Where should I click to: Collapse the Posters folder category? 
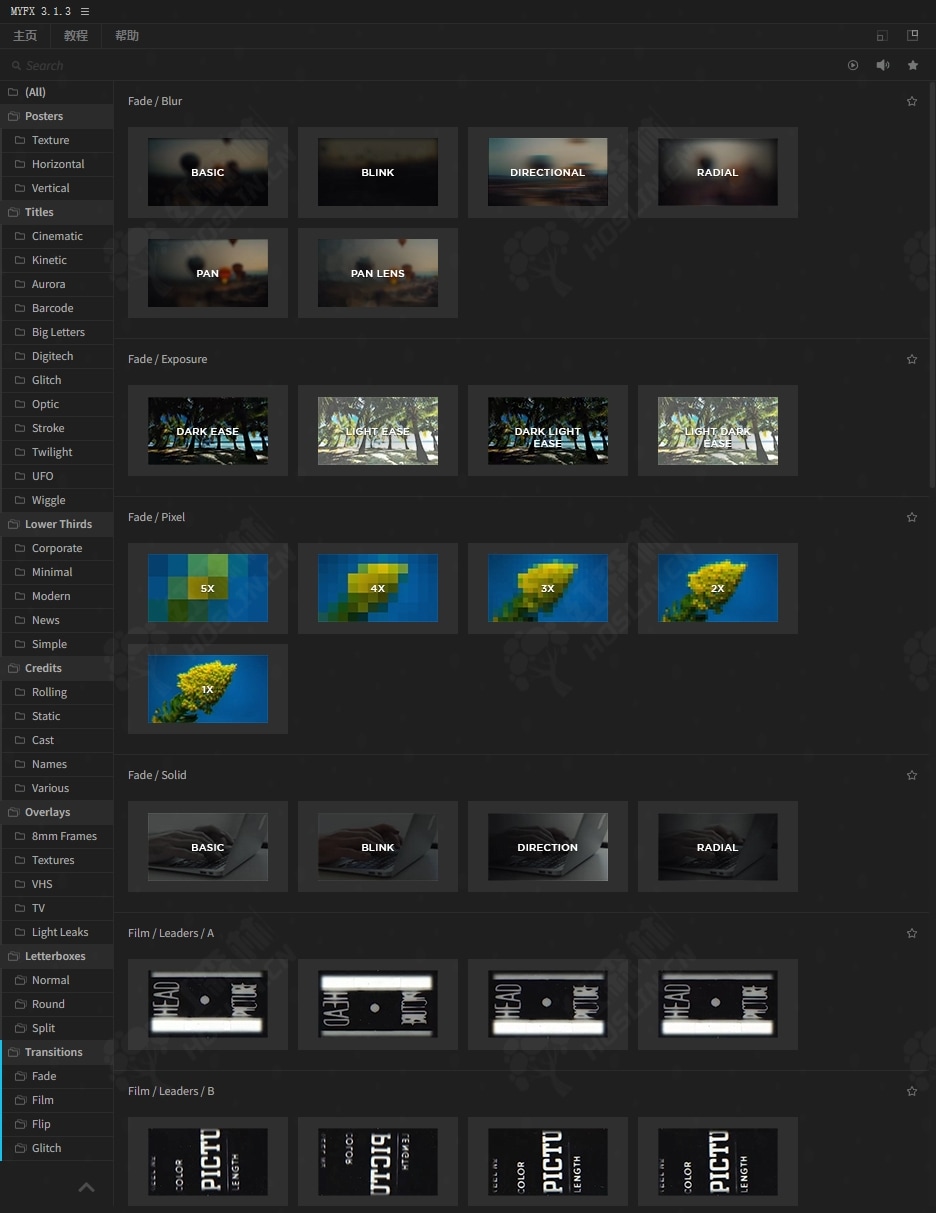(x=44, y=116)
